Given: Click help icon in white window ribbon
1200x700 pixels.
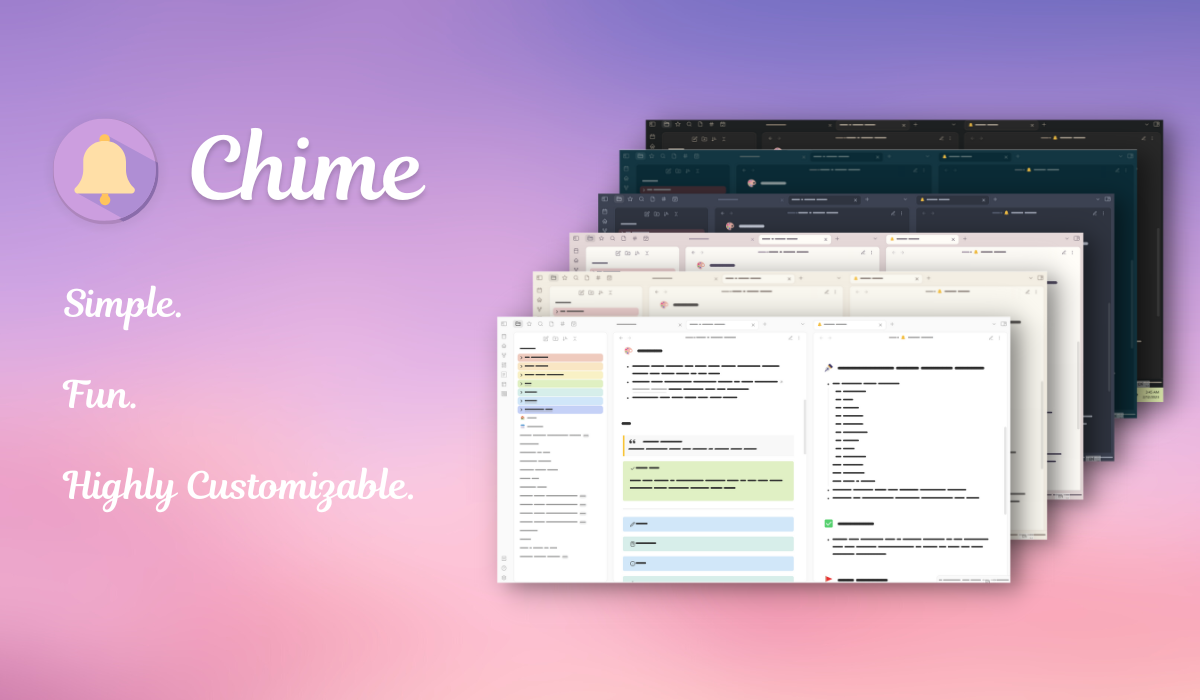Looking at the screenshot, I should (504, 568).
